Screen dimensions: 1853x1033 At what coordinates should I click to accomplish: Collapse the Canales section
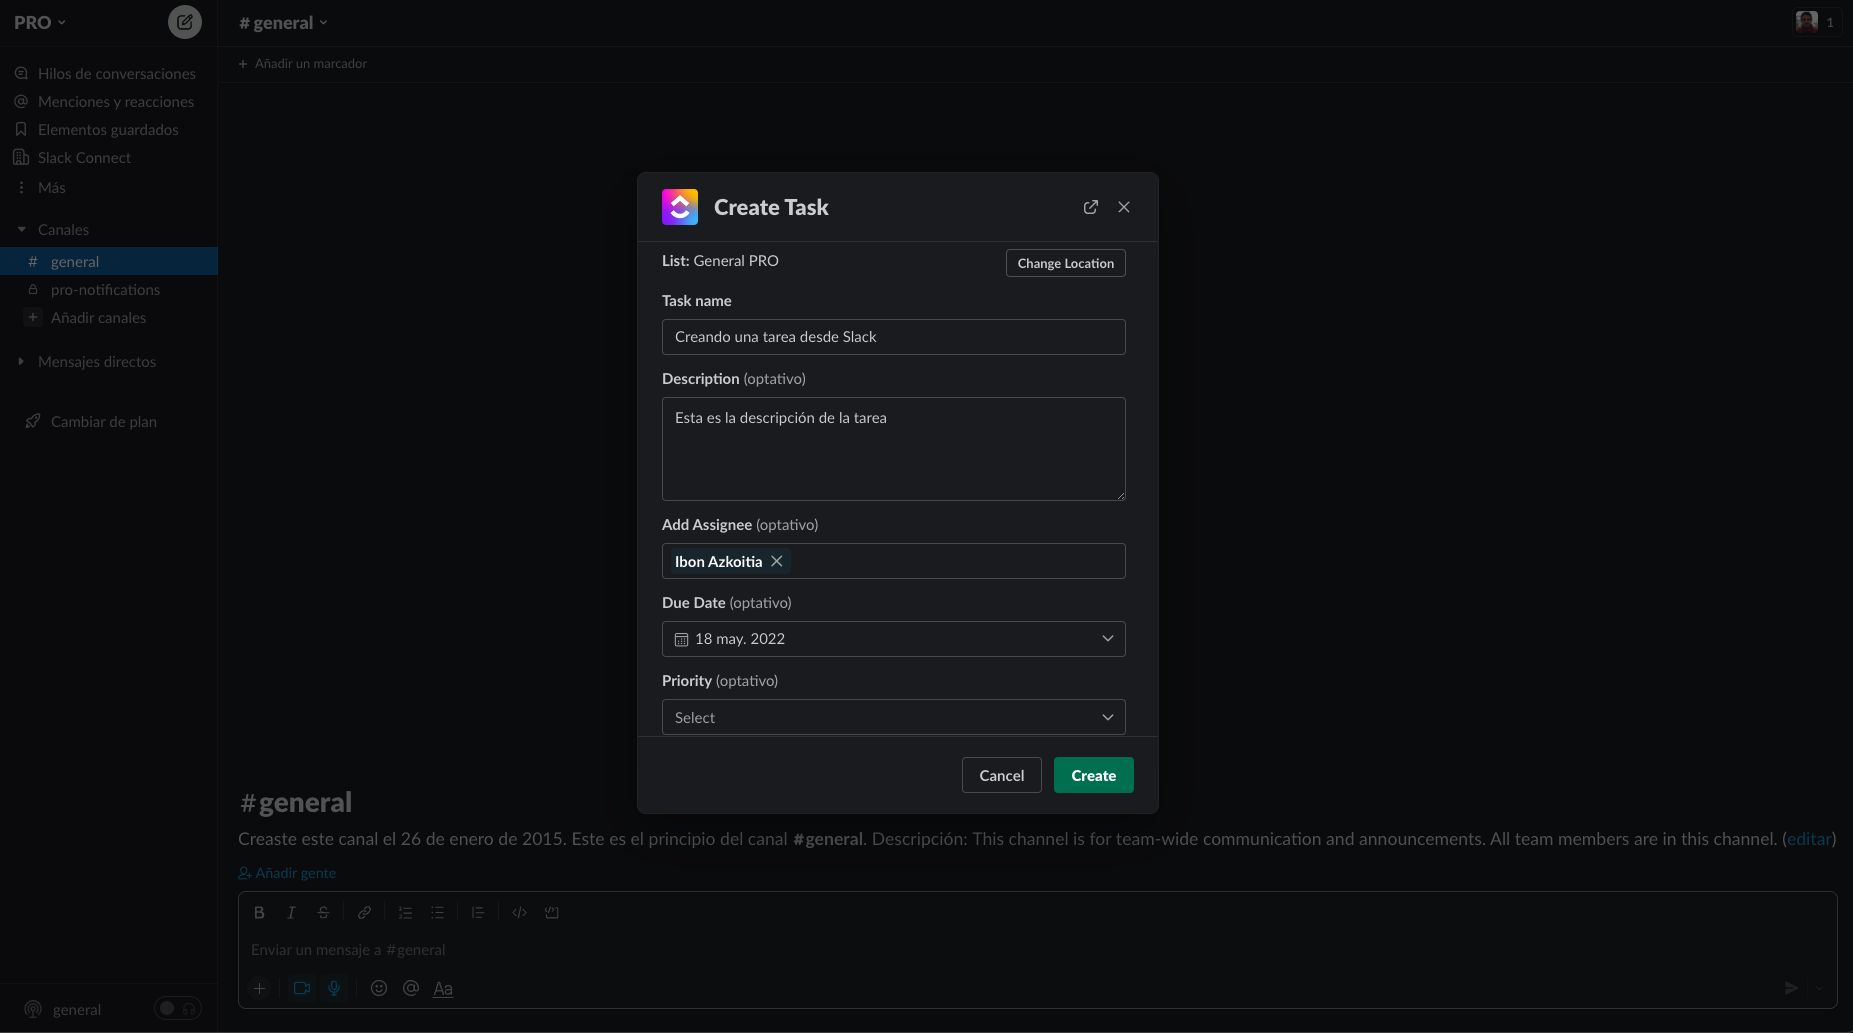click(x=22, y=230)
